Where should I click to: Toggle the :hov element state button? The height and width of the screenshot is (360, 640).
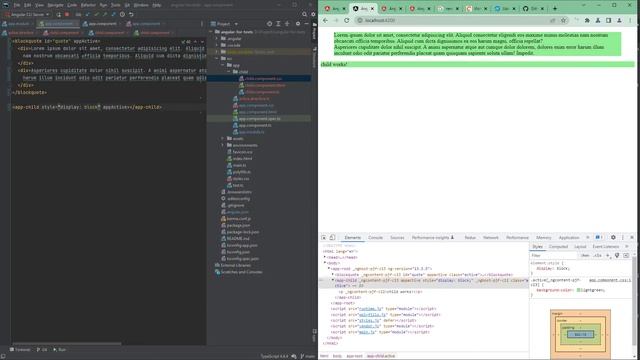point(585,256)
